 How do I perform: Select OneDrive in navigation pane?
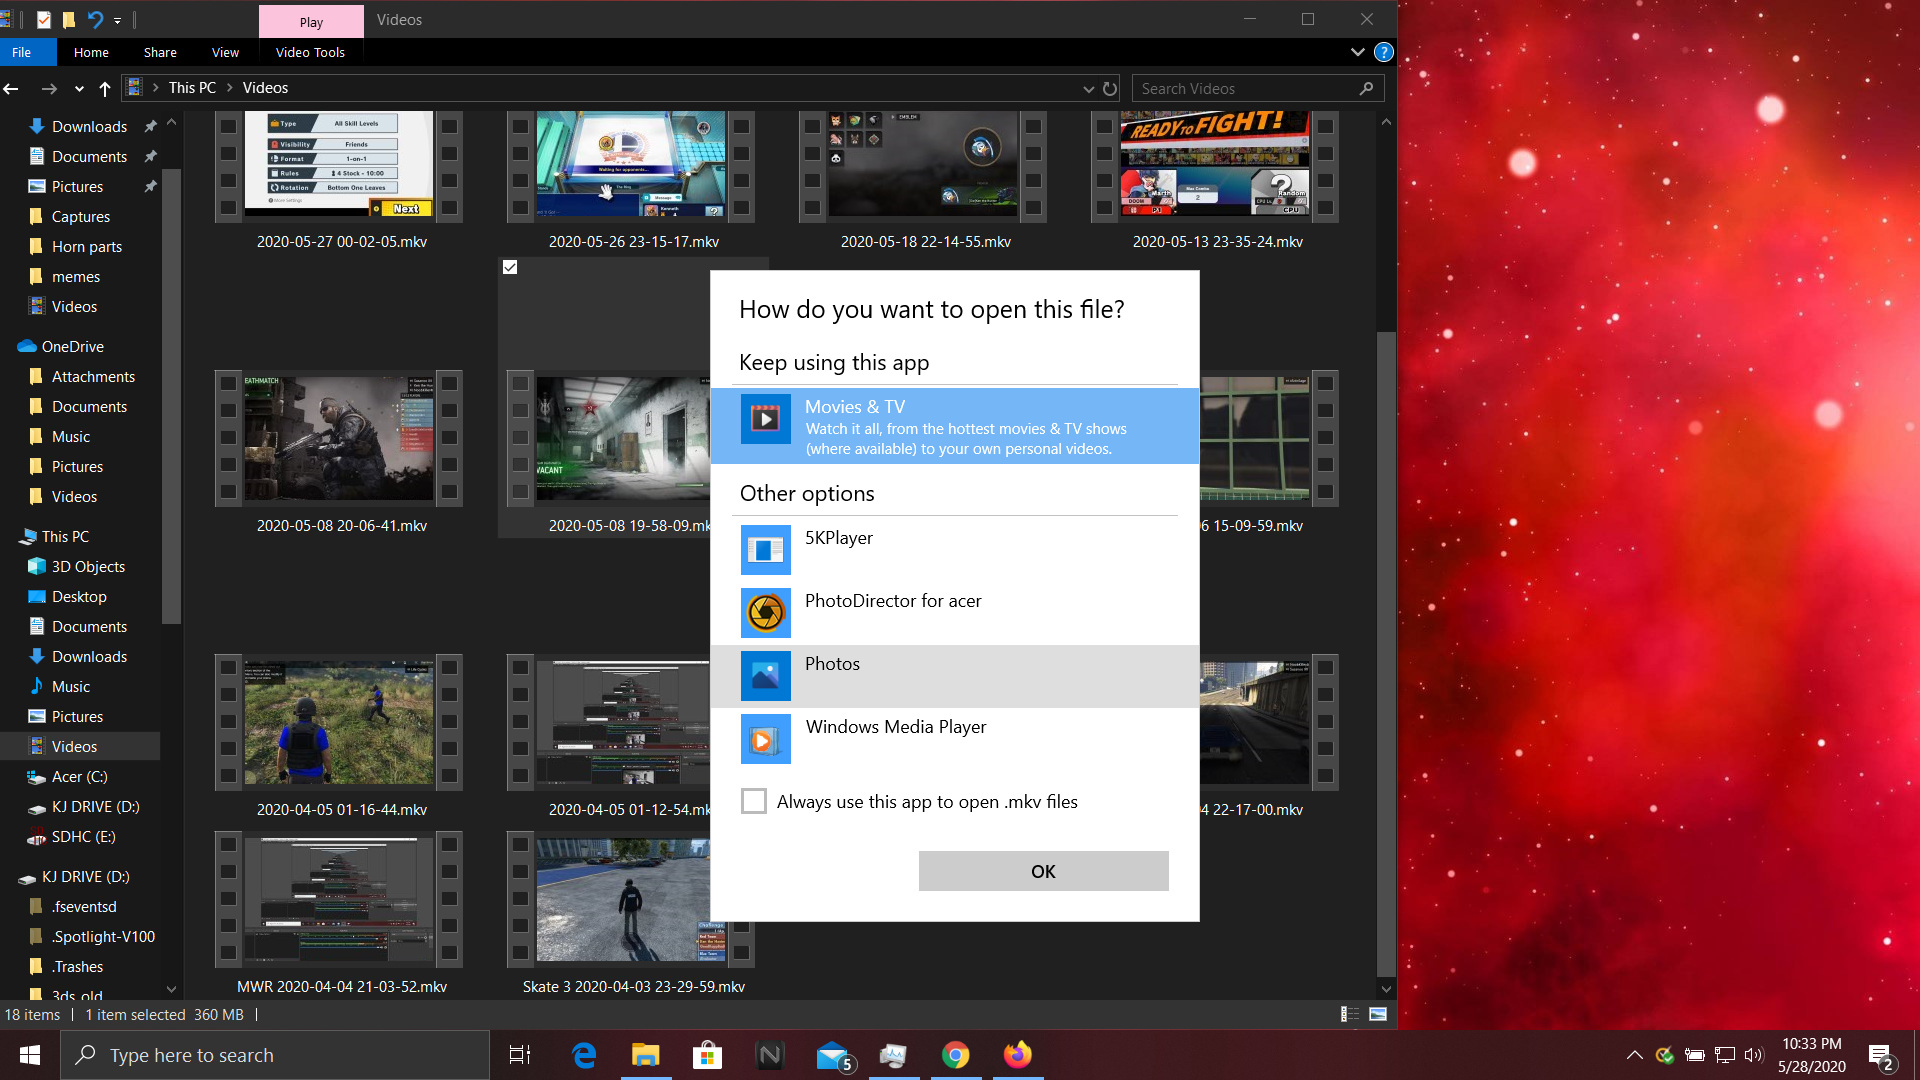click(72, 346)
